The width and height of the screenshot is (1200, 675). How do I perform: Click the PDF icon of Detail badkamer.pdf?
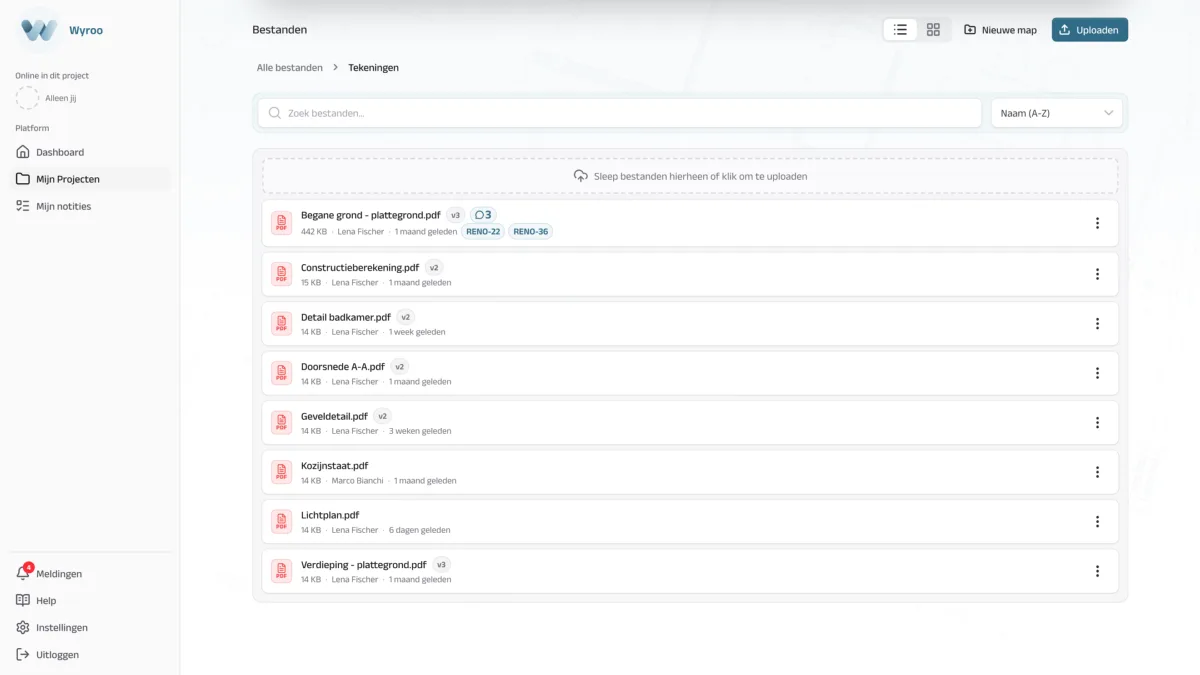click(282, 323)
